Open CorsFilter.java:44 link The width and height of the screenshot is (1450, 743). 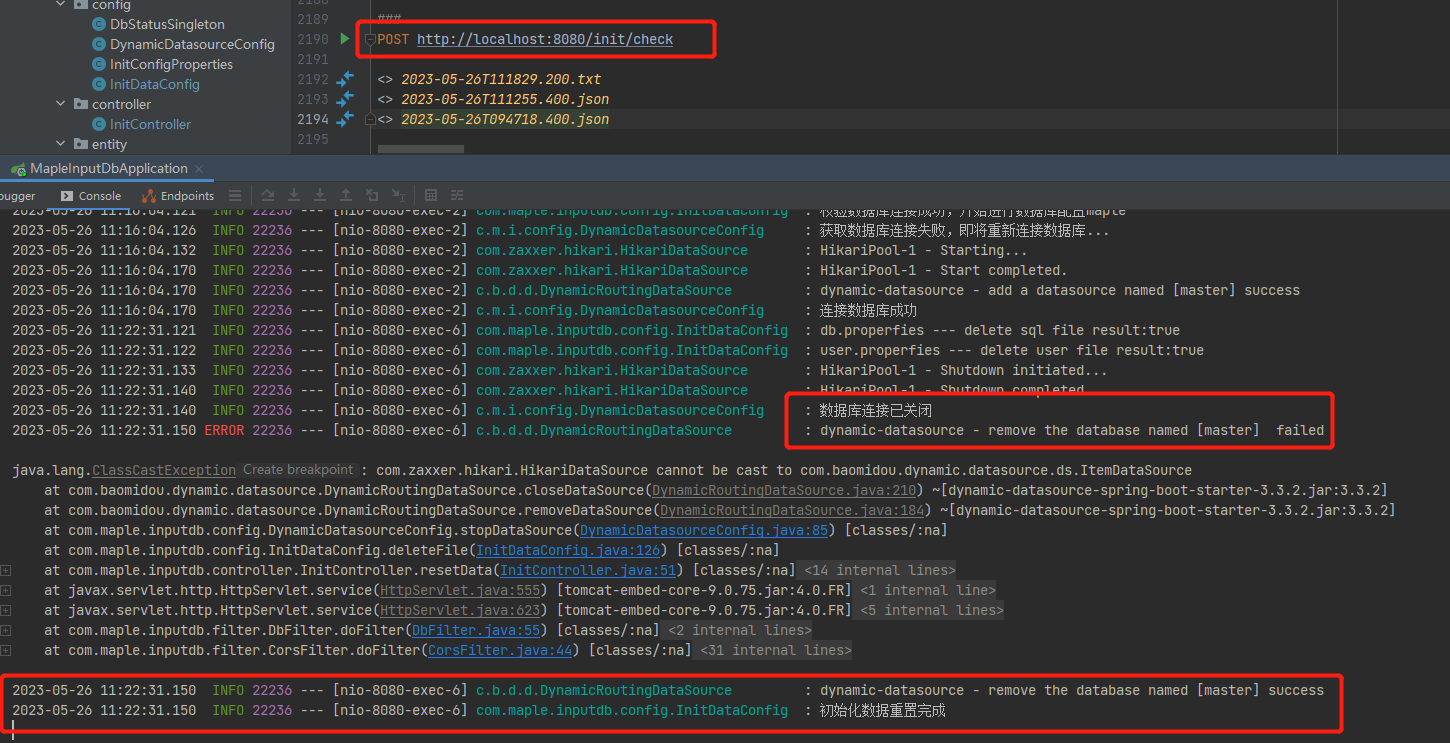499,650
